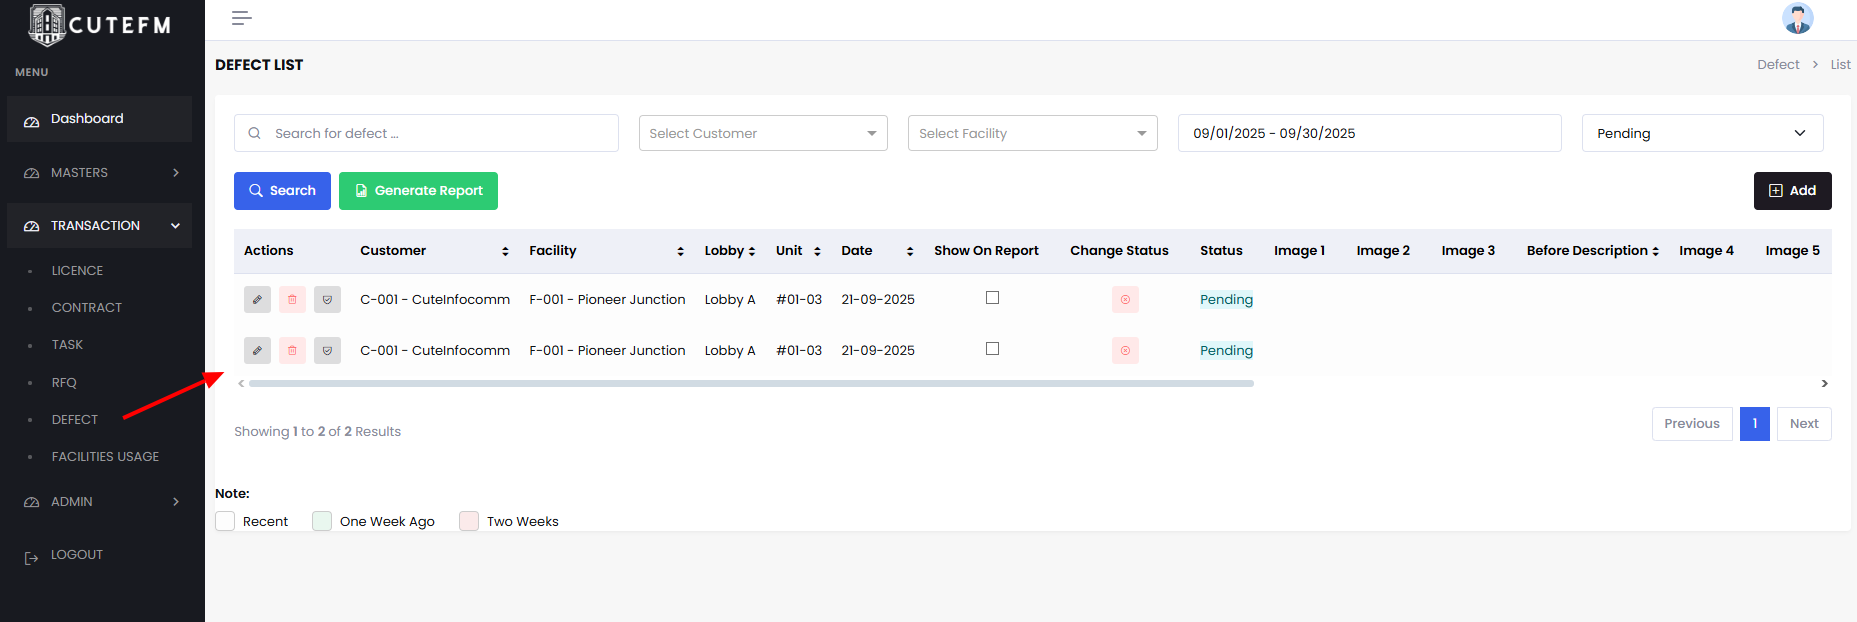Toggle the hamburger menu icon
Viewport: 1857px width, 622px height.
(242, 18)
